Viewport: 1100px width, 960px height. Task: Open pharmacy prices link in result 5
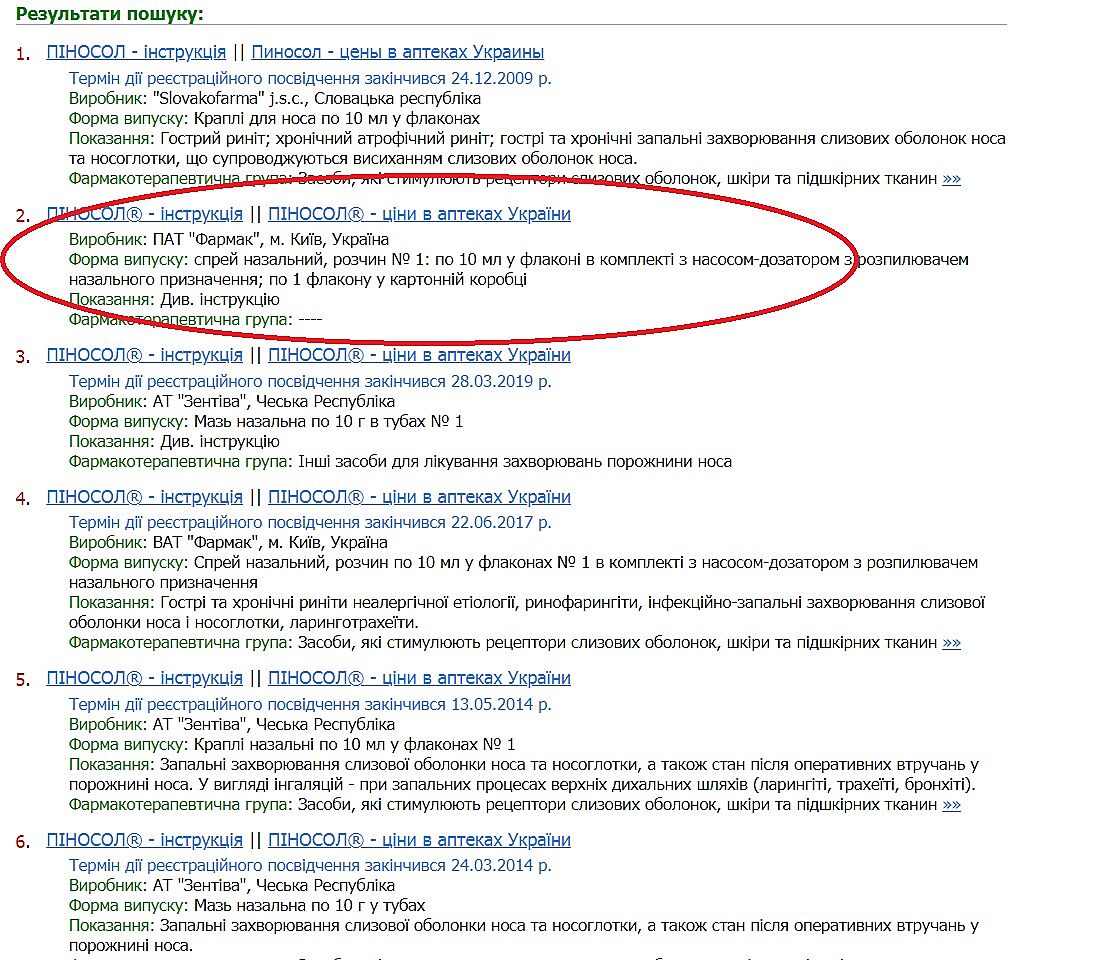click(x=419, y=678)
